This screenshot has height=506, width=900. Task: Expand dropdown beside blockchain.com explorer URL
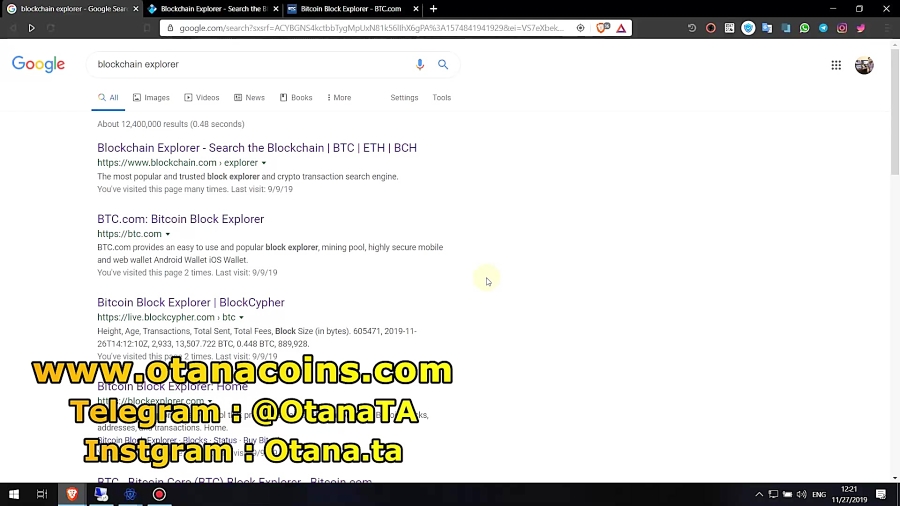(264, 163)
